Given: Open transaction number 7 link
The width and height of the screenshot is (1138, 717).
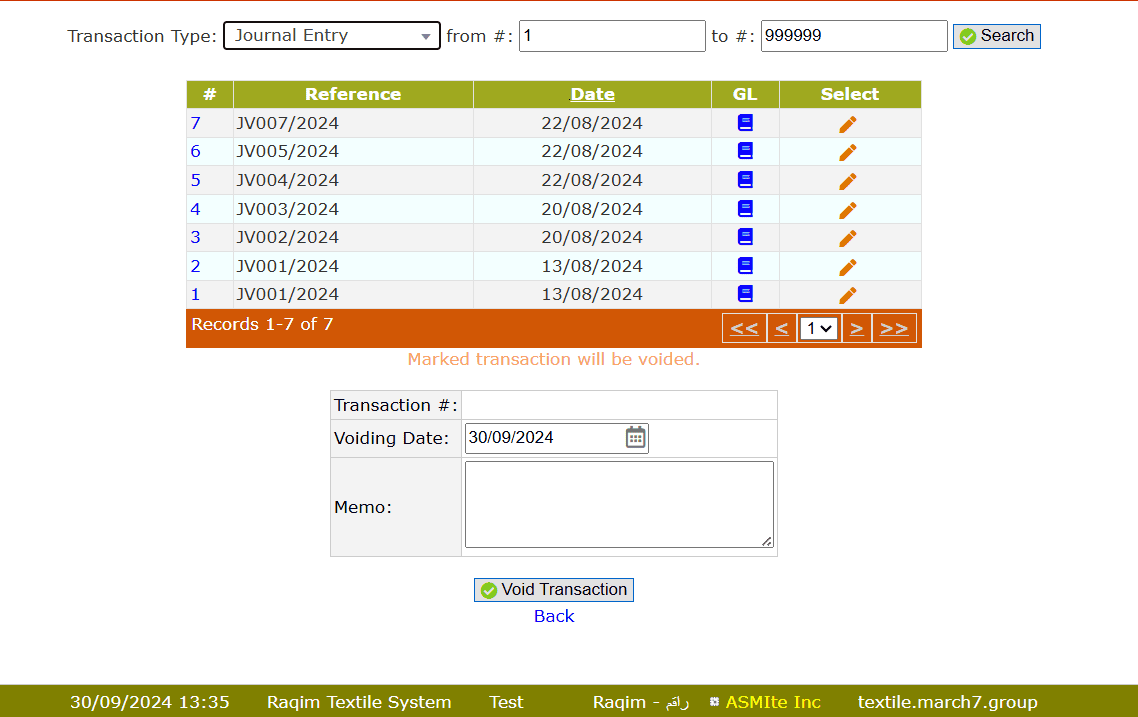Looking at the screenshot, I should (196, 123).
